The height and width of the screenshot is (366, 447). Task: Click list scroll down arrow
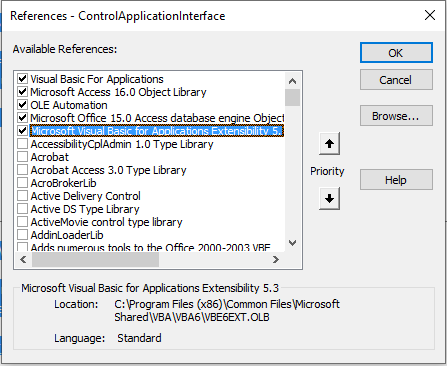tap(292, 243)
